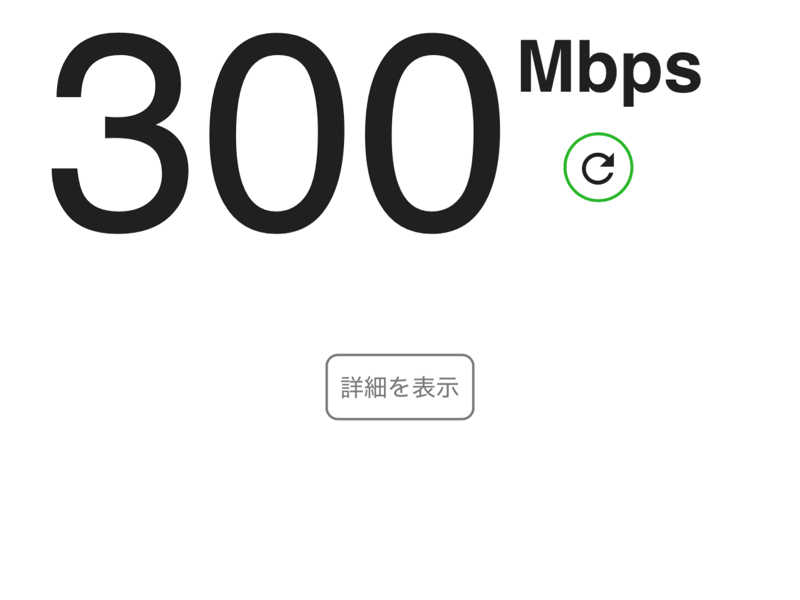Open the details section button

coord(400,387)
